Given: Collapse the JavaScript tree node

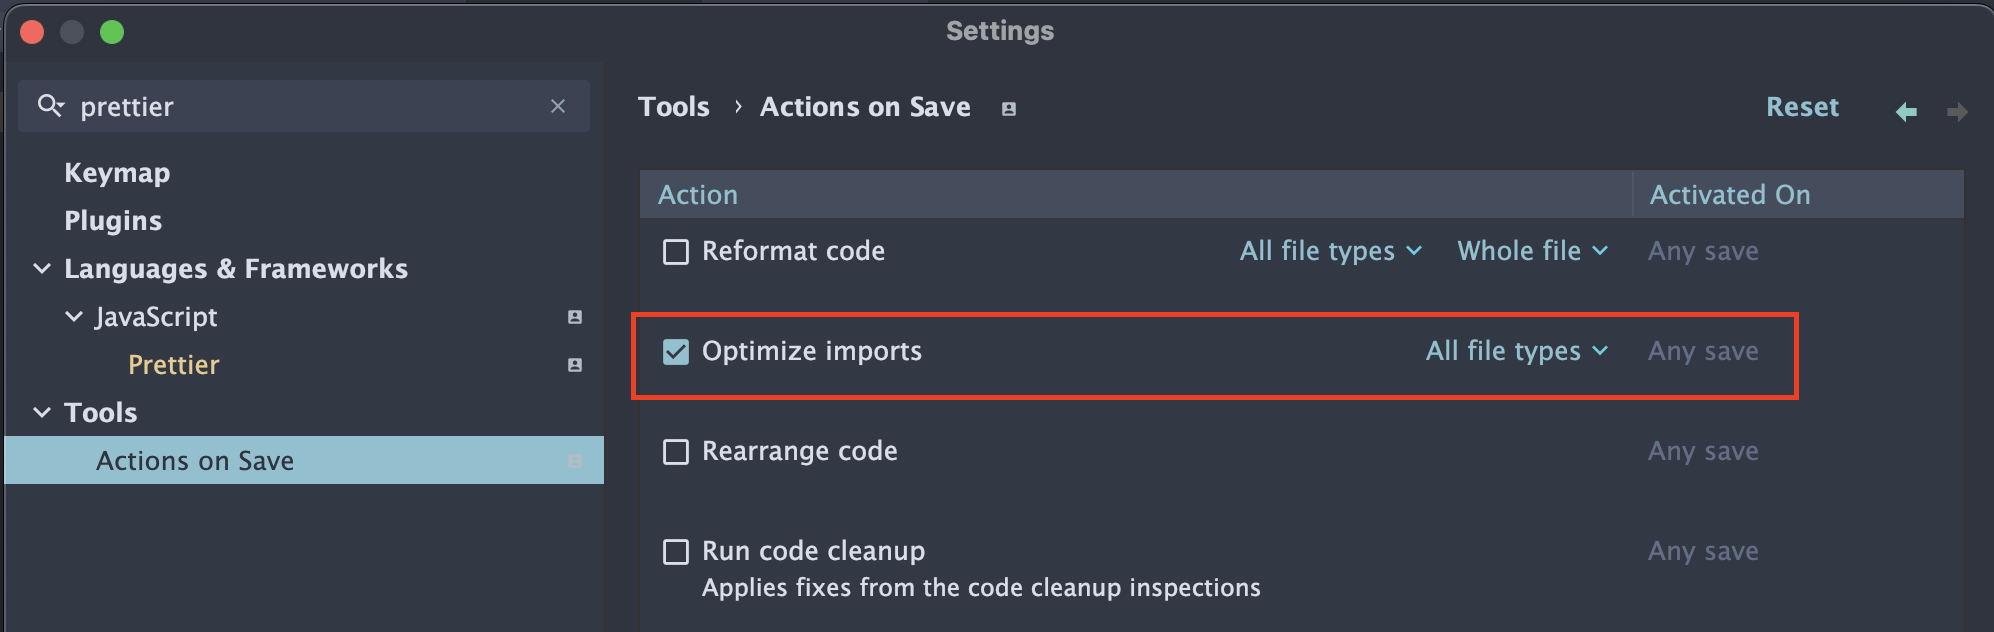Looking at the screenshot, I should (74, 317).
